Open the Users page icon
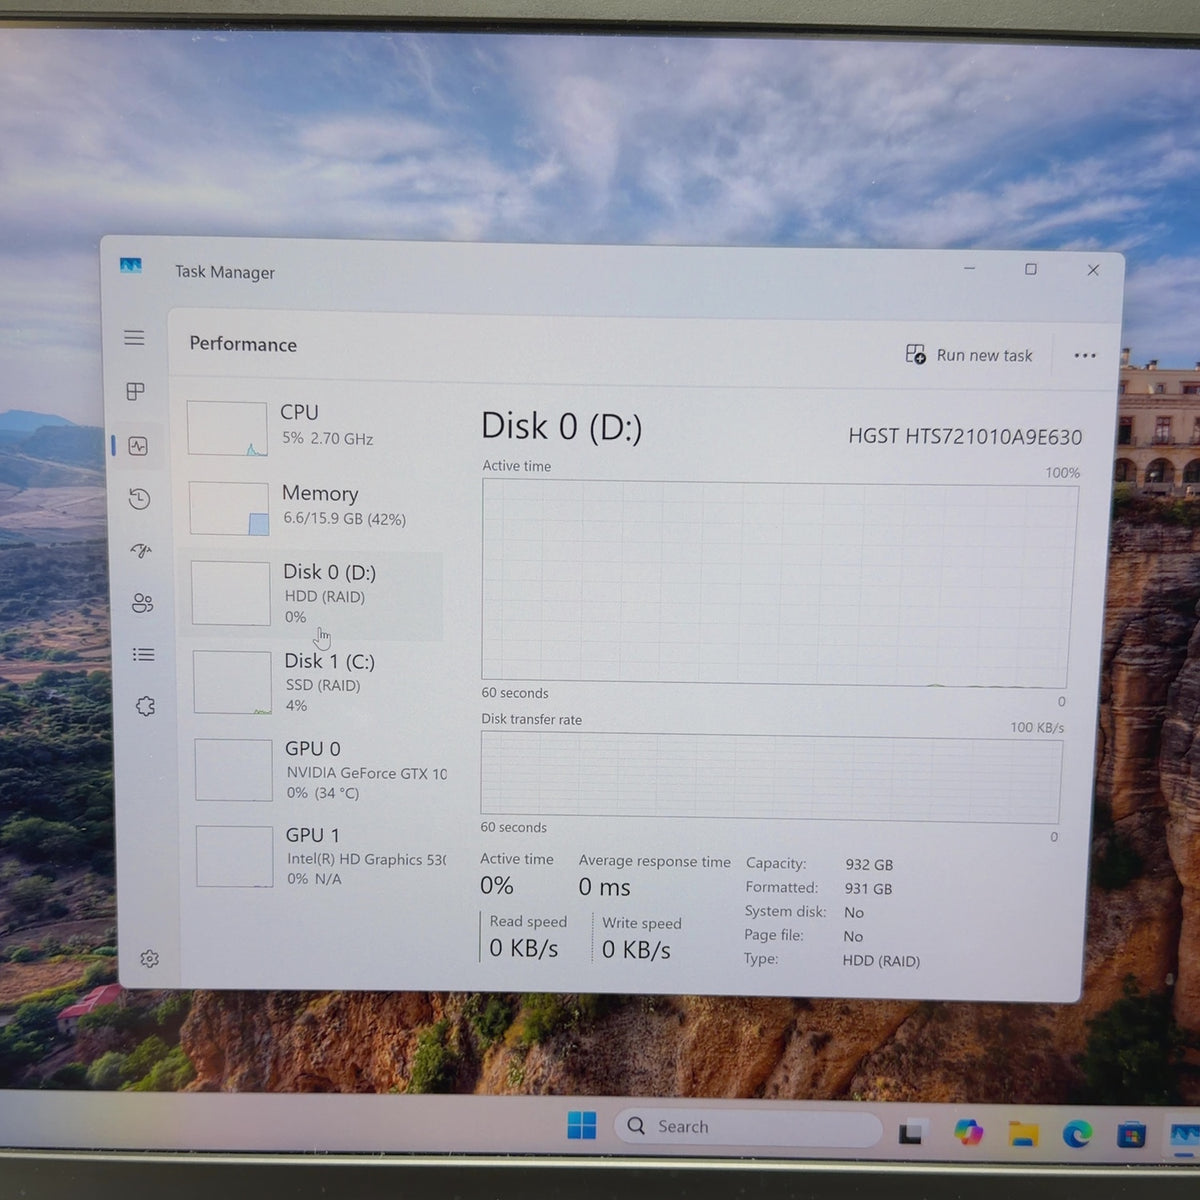1200x1200 pixels. tap(143, 603)
